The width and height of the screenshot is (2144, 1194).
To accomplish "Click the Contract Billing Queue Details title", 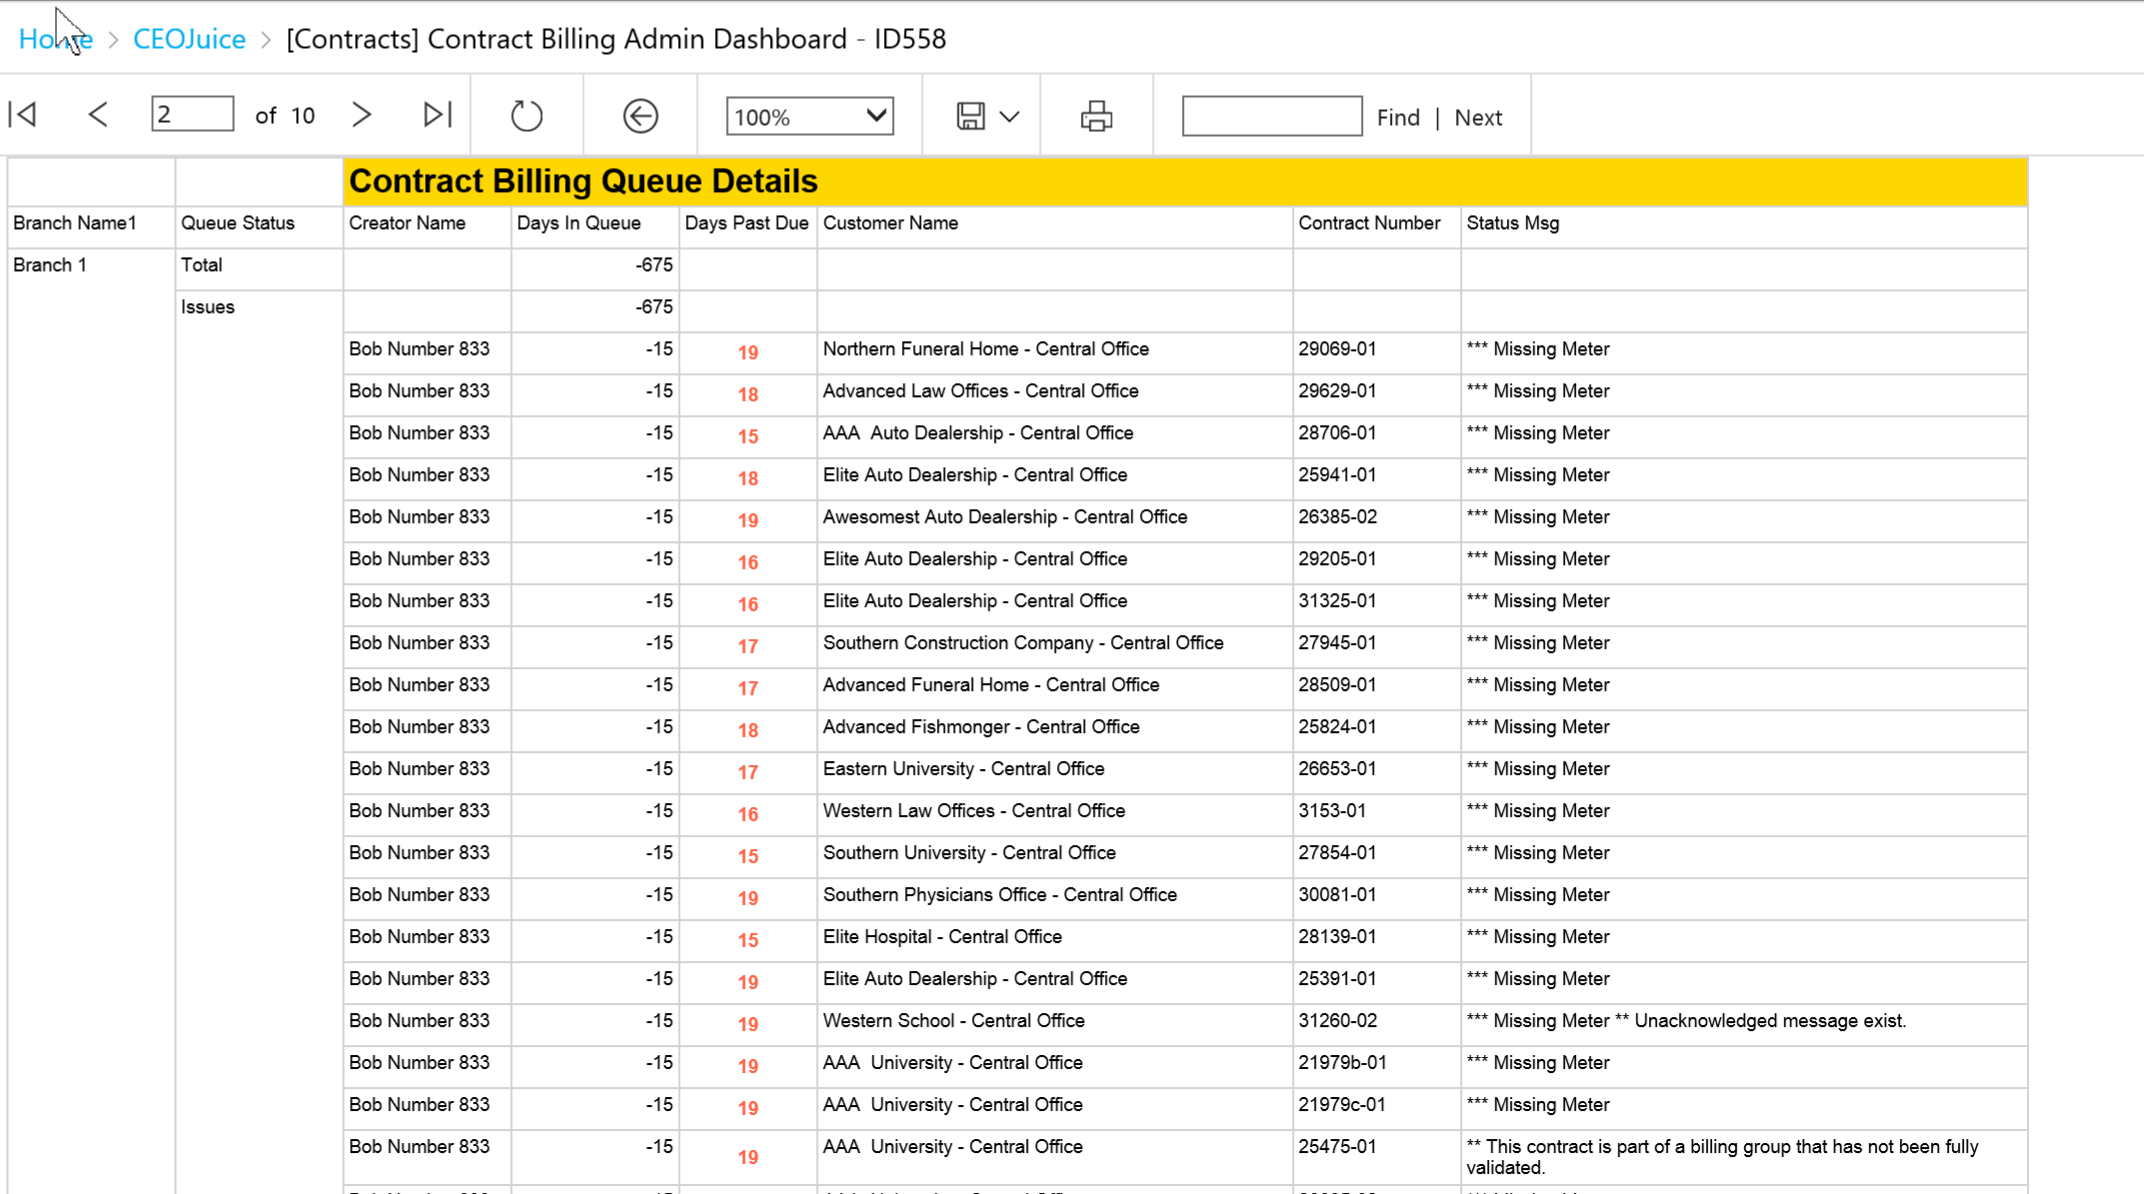I will 583,181.
